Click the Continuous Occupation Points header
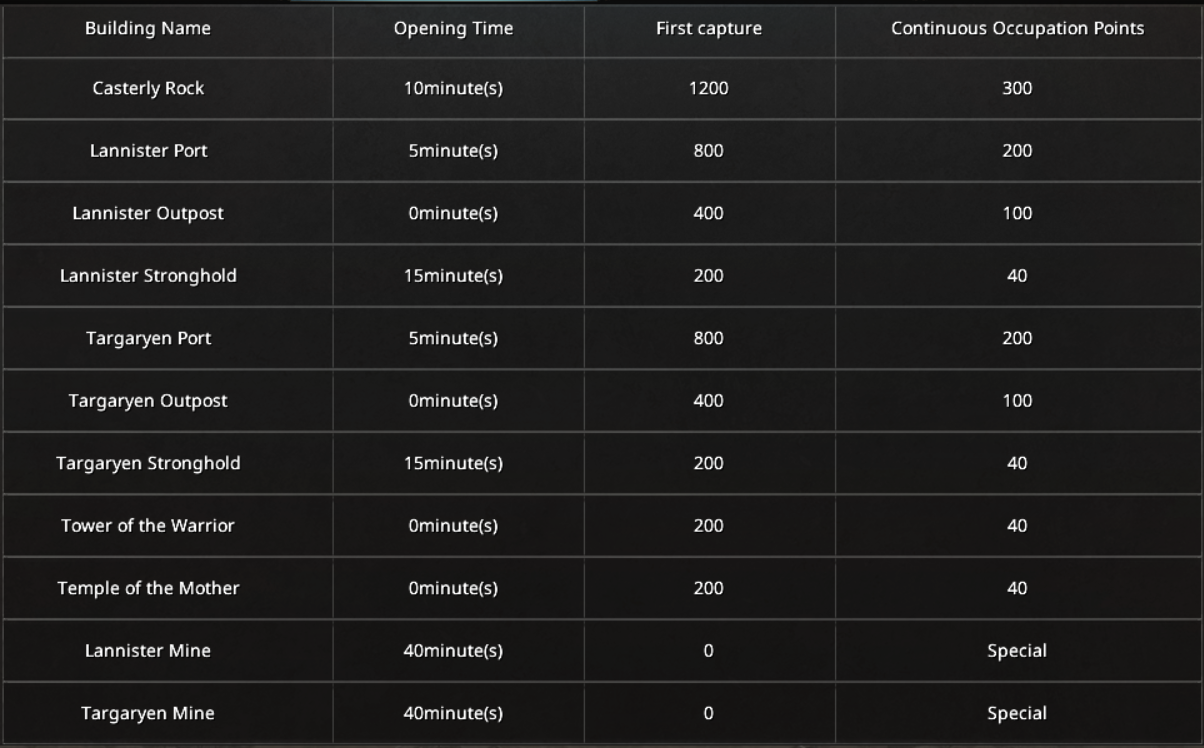 (x=1017, y=28)
